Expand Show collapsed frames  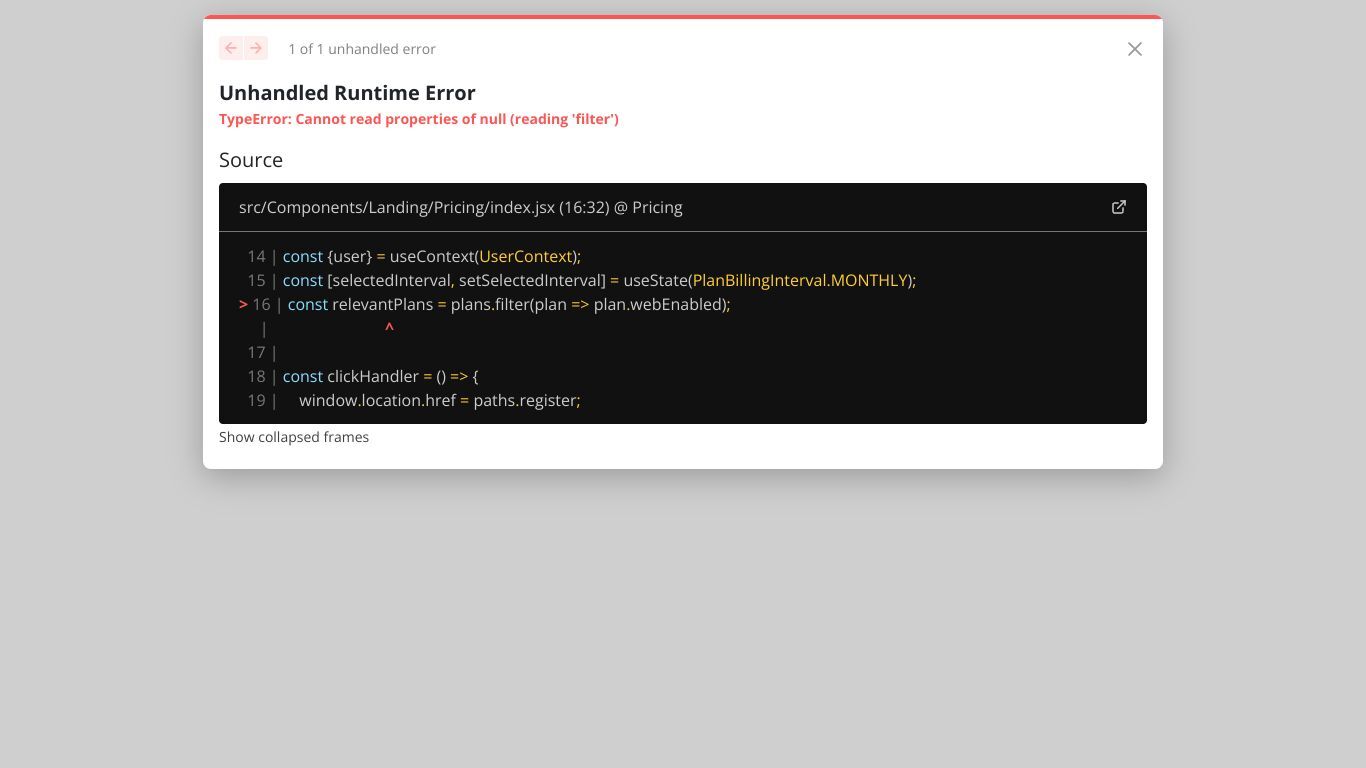pyautogui.click(x=294, y=437)
